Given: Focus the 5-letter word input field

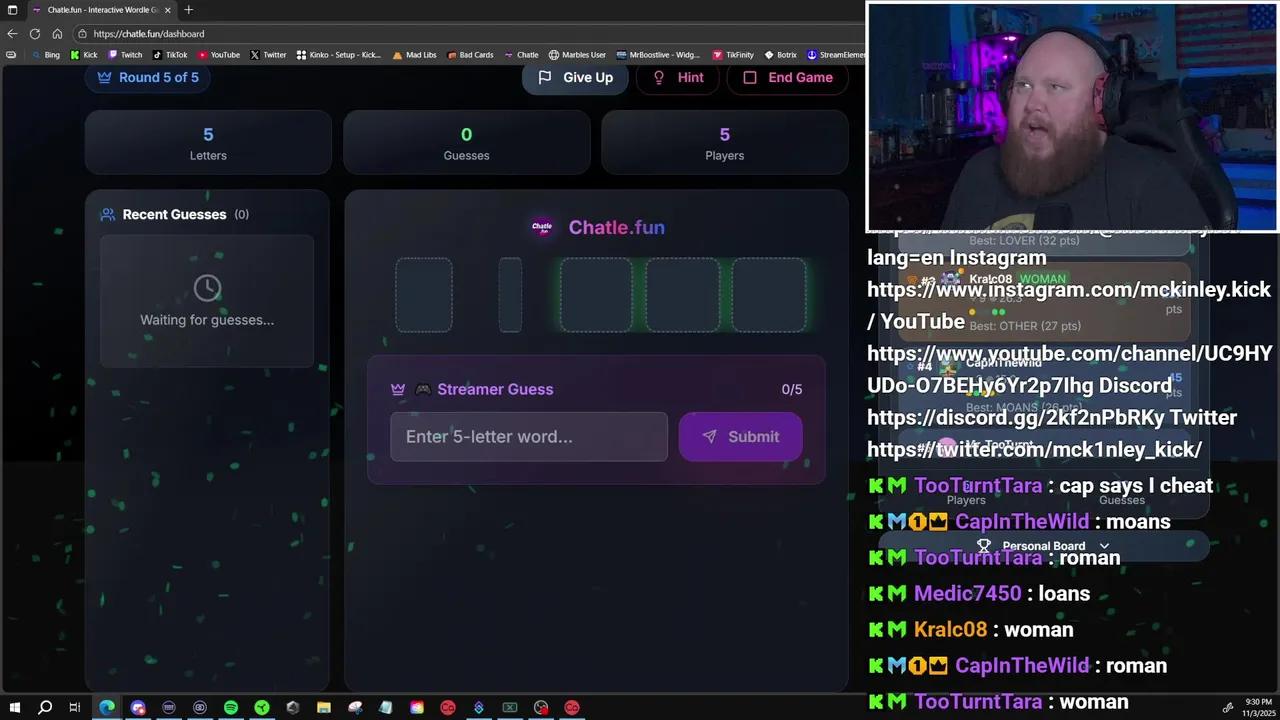Looking at the screenshot, I should pos(529,437).
